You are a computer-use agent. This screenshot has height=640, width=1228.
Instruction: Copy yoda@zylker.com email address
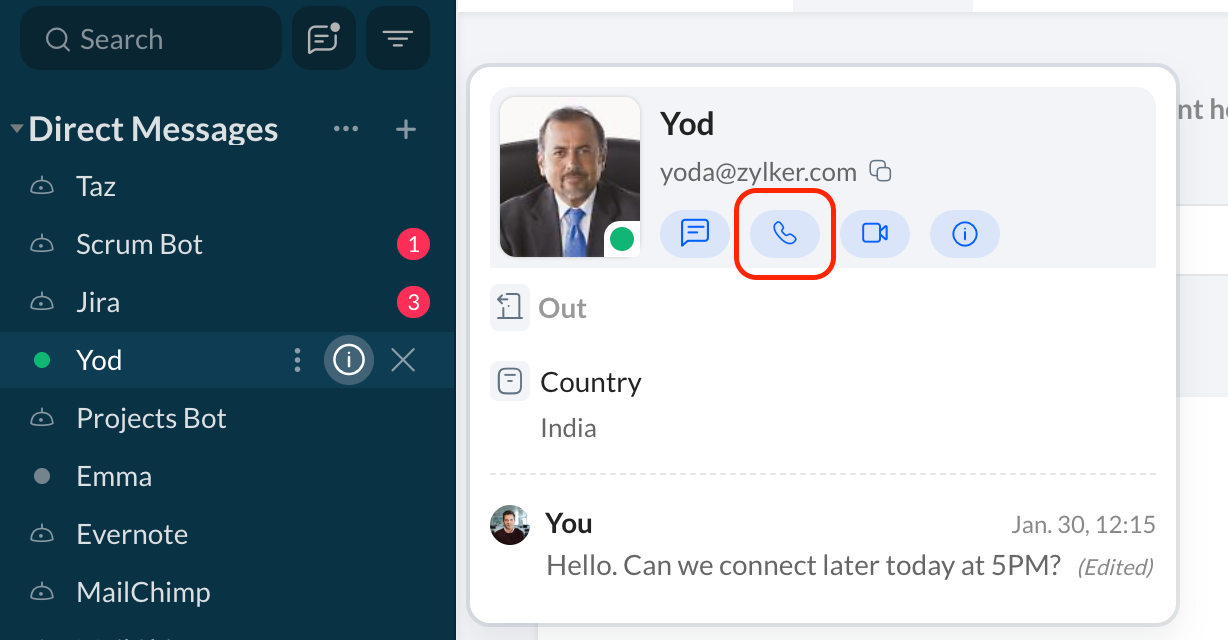pyautogui.click(x=880, y=172)
